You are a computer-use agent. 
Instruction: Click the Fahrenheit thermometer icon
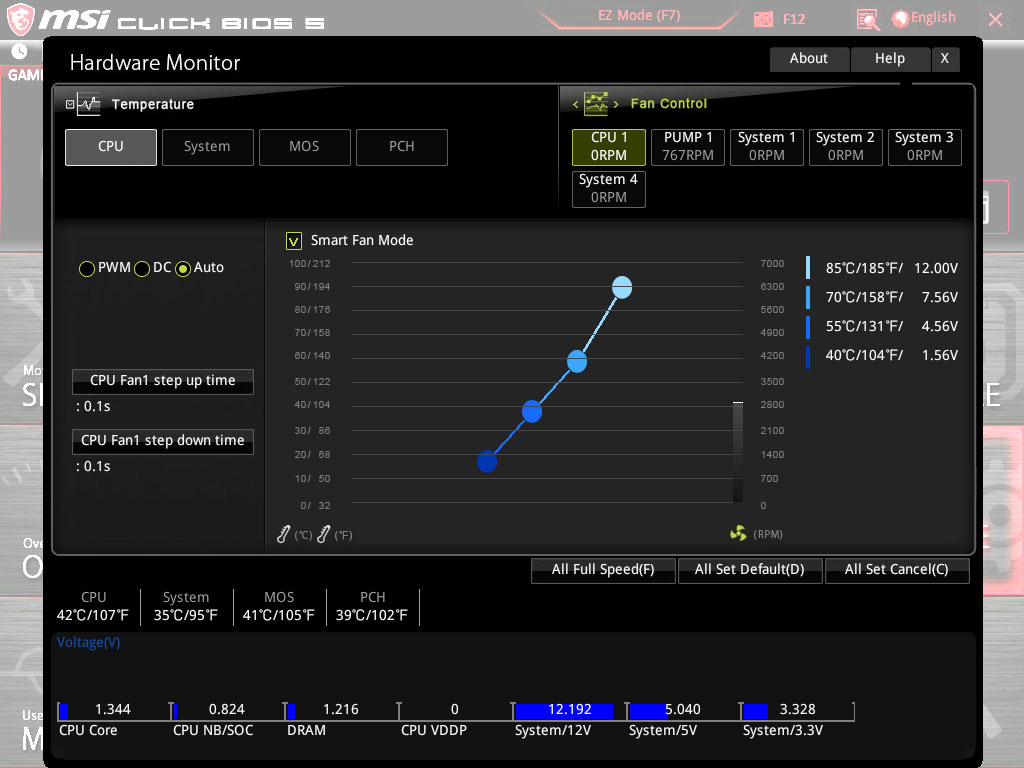click(323, 534)
